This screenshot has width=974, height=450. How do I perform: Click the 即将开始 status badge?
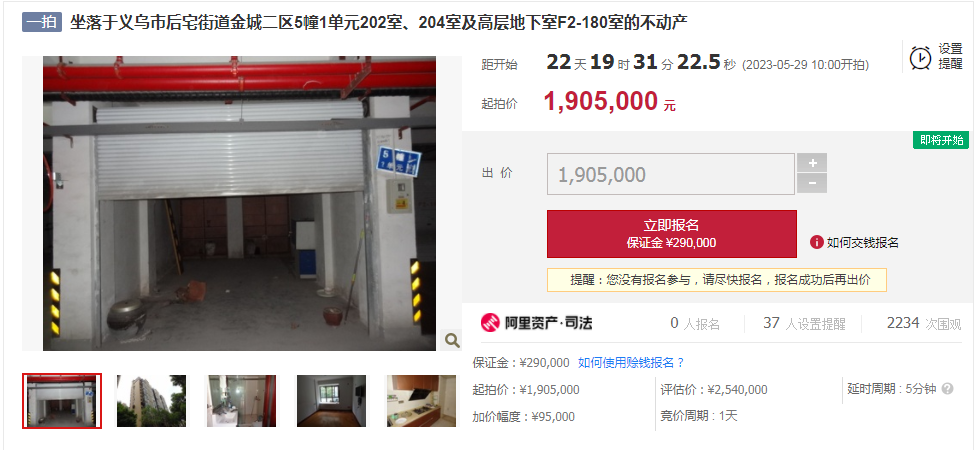tap(941, 140)
